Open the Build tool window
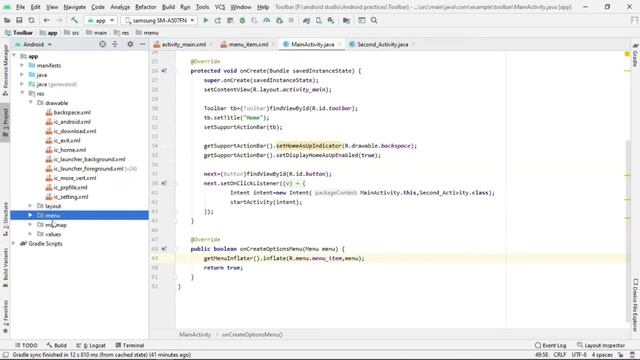 pyautogui.click(x=57, y=345)
